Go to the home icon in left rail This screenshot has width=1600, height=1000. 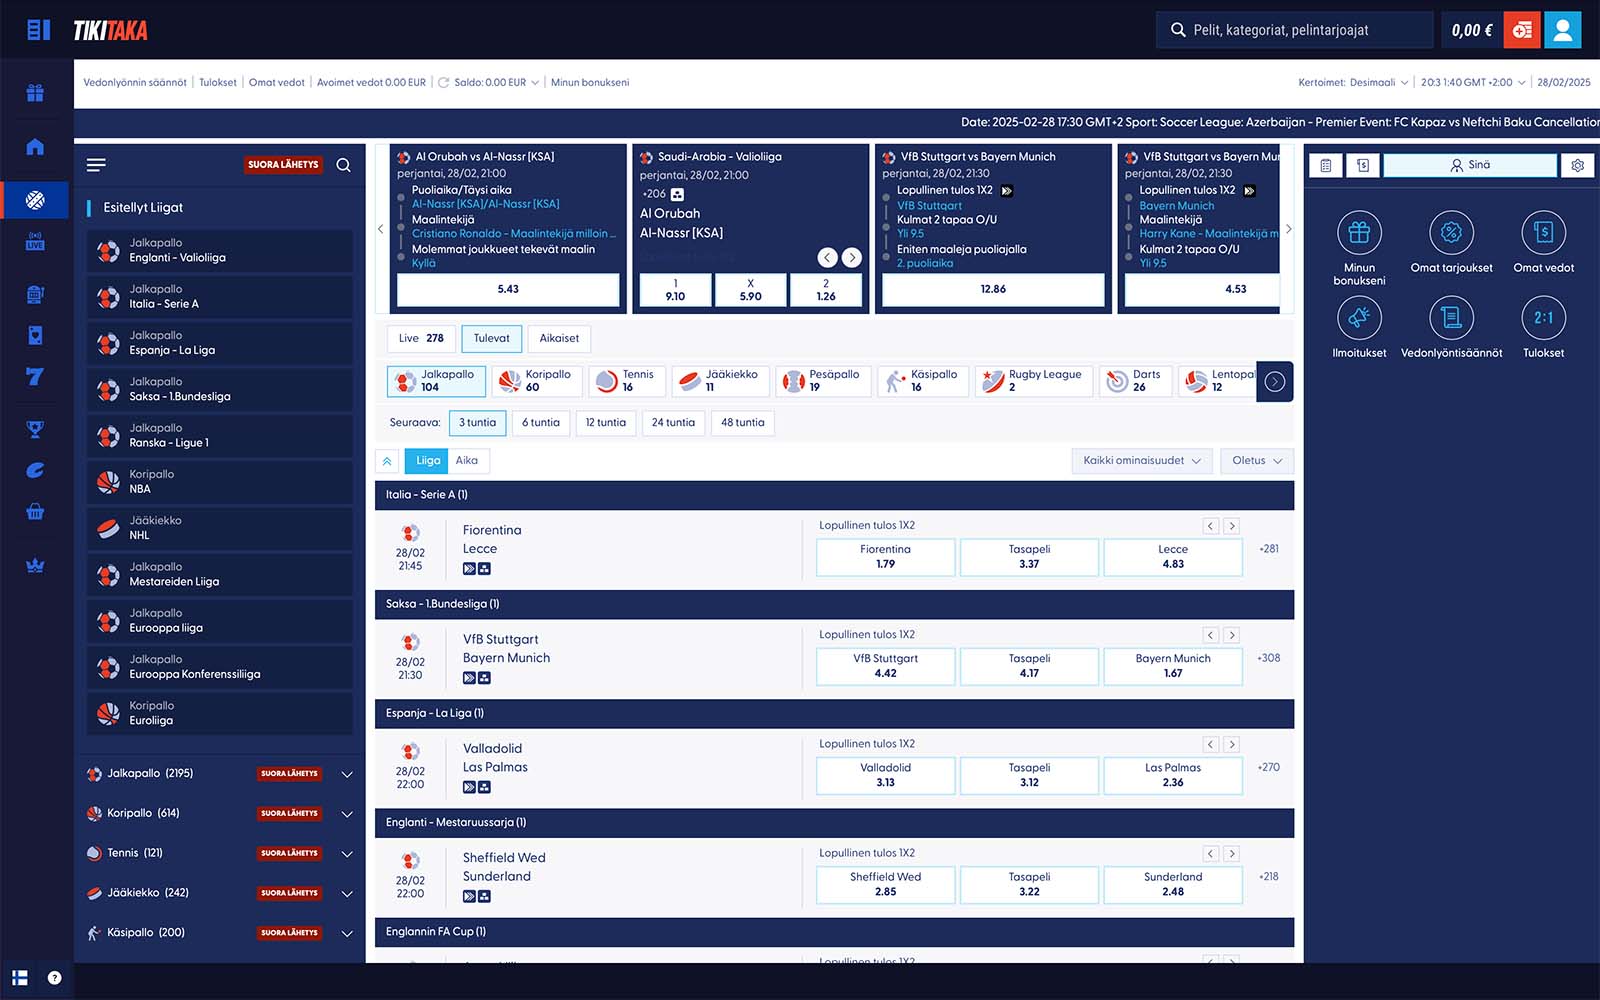35,147
